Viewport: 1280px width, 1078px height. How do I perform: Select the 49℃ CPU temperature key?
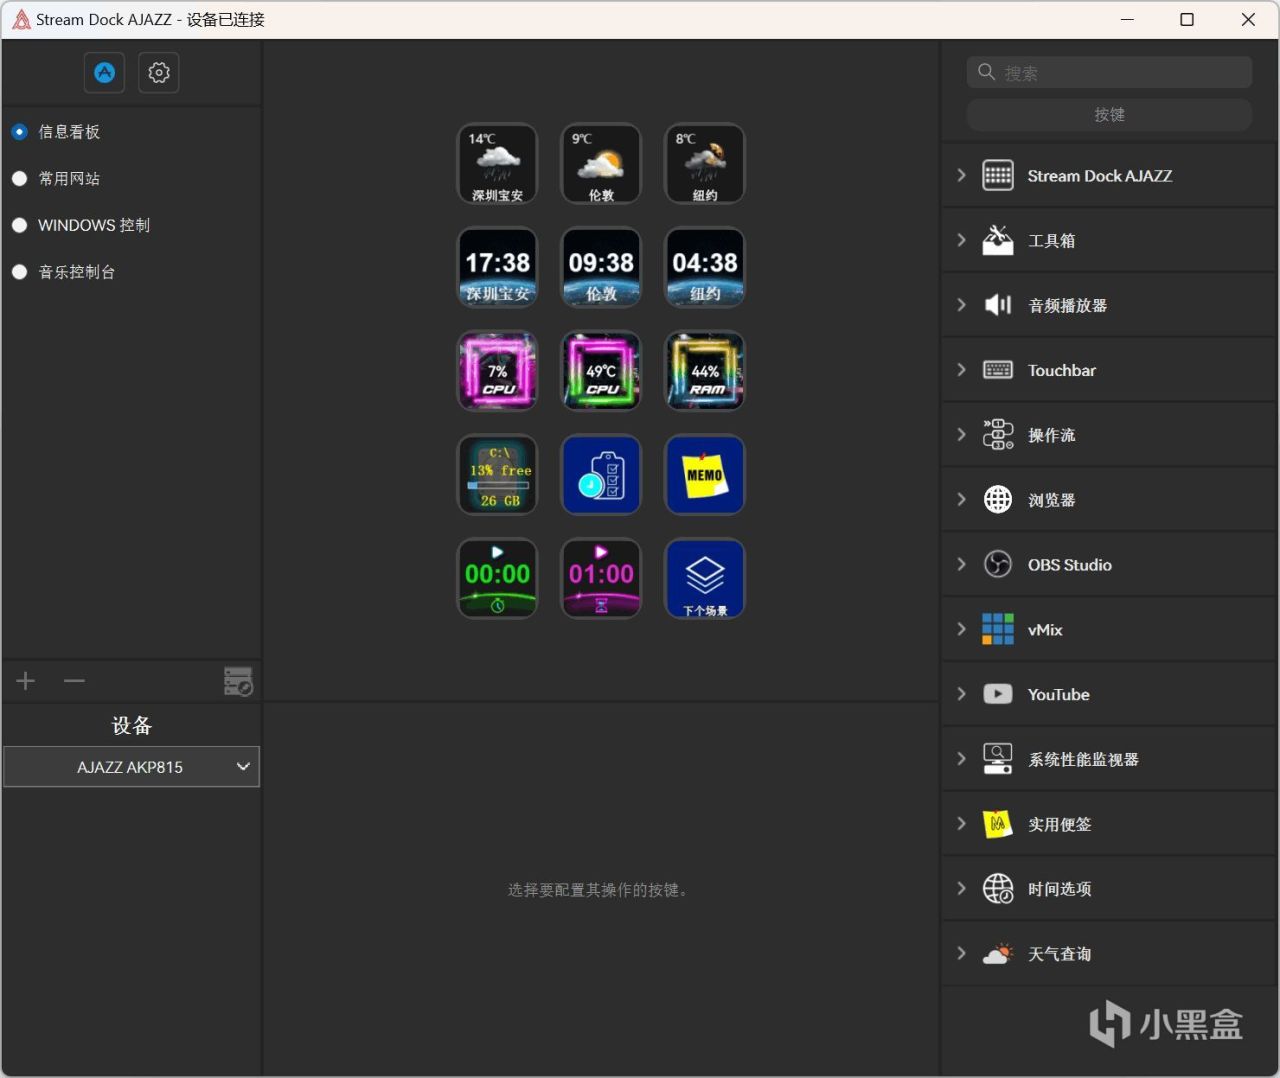coord(601,371)
